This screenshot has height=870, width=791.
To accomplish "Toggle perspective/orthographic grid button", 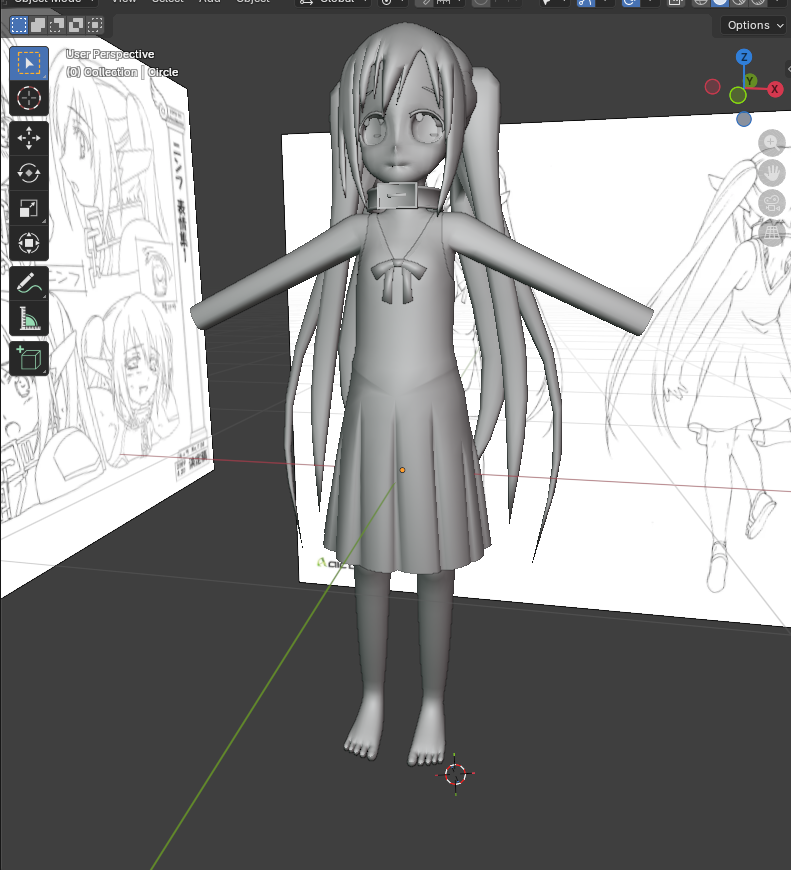I will pyautogui.click(x=772, y=232).
